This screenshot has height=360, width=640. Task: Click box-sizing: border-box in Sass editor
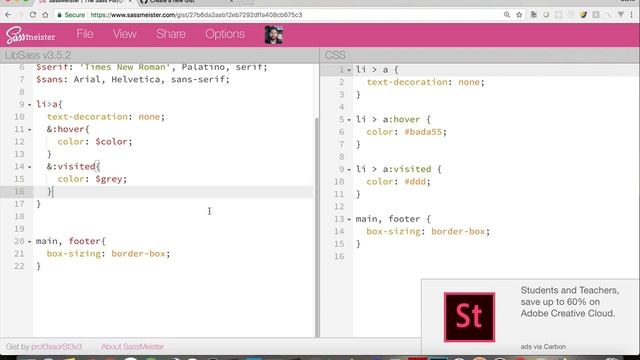click(x=108, y=253)
